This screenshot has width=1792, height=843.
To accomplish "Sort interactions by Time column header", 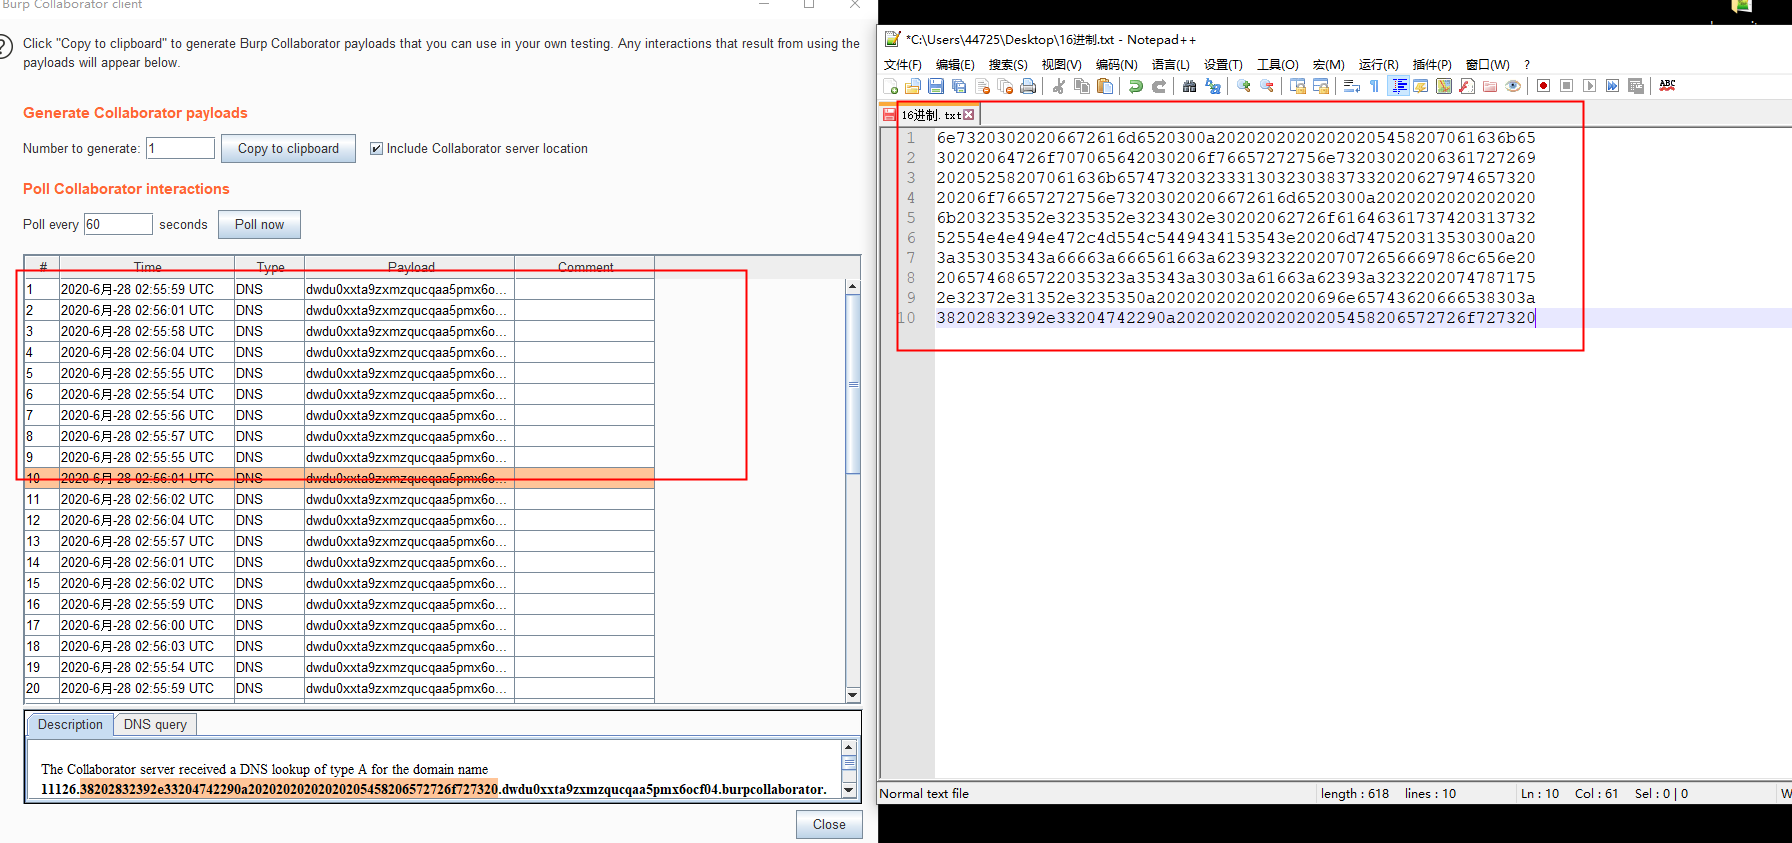I will [147, 267].
